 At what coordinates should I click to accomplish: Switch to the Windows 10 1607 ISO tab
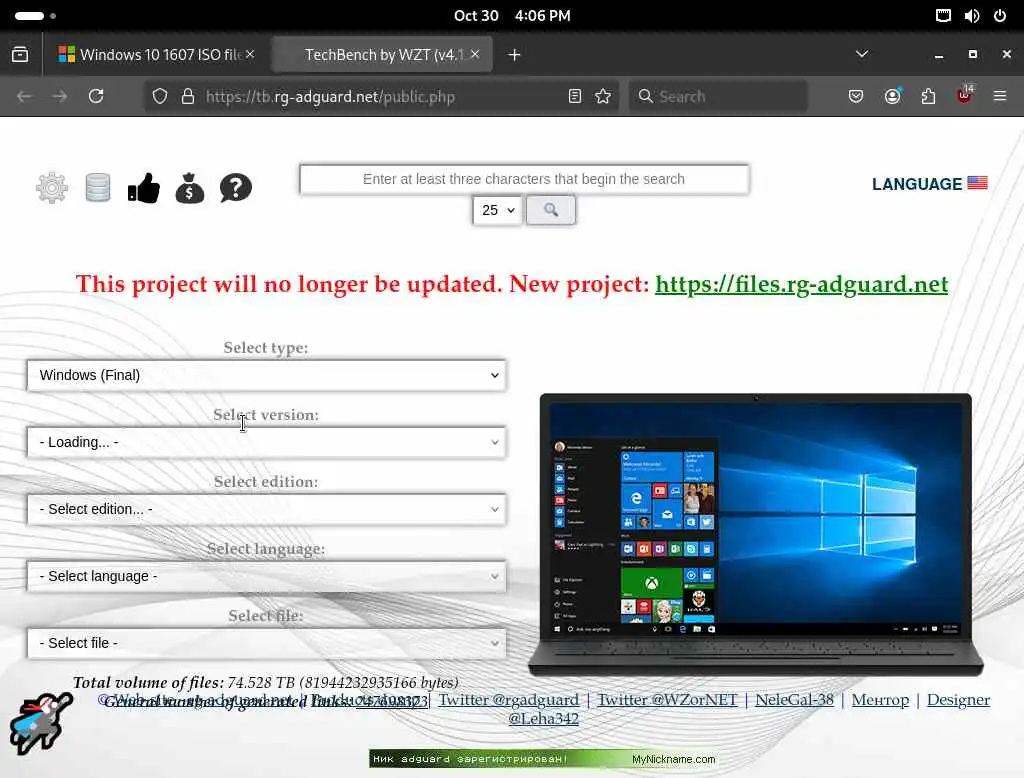pos(157,55)
